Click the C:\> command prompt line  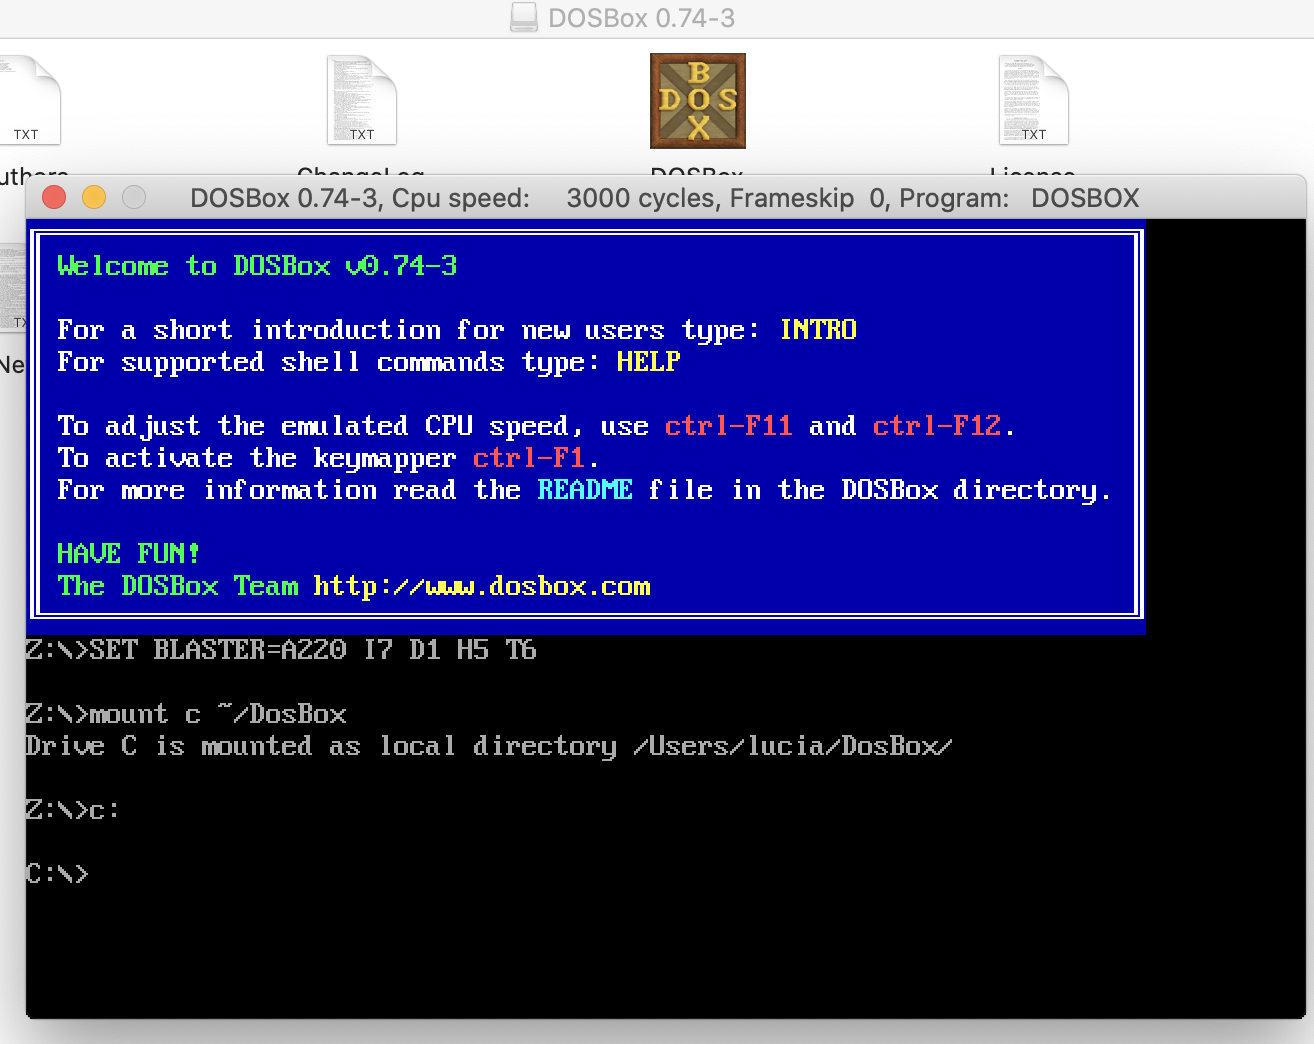tap(57, 874)
